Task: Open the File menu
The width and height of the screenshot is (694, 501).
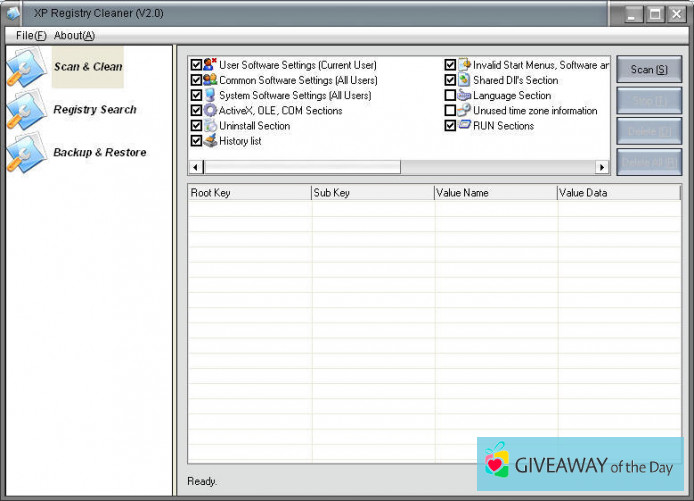Action: 31,35
